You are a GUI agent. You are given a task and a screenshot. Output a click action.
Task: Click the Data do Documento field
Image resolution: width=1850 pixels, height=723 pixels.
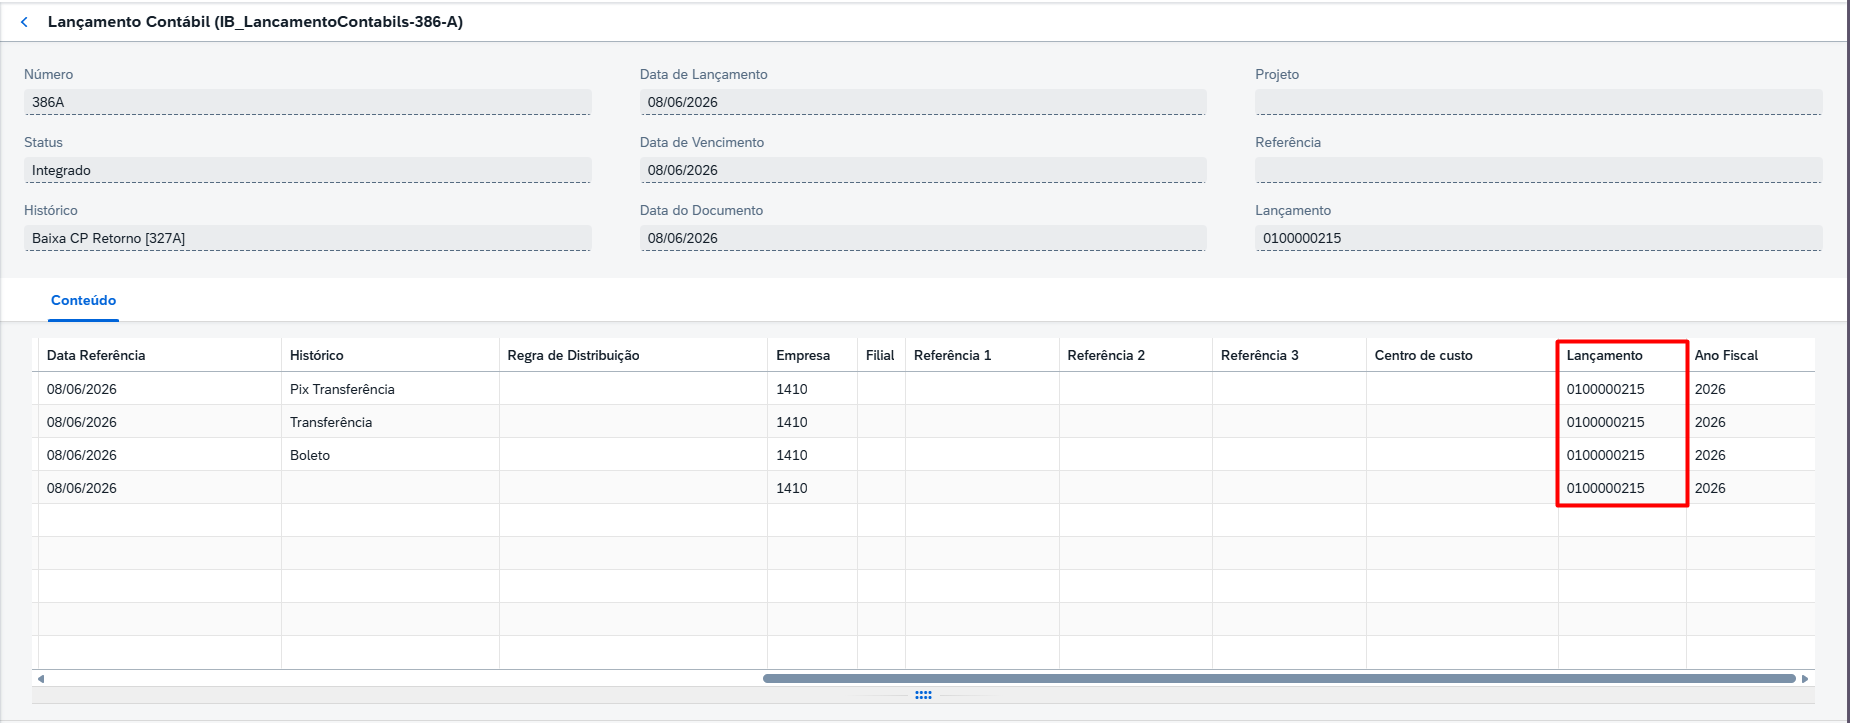923,238
